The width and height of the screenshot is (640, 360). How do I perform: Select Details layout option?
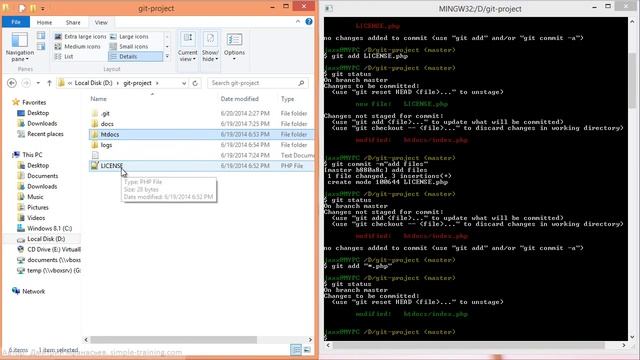135,56
